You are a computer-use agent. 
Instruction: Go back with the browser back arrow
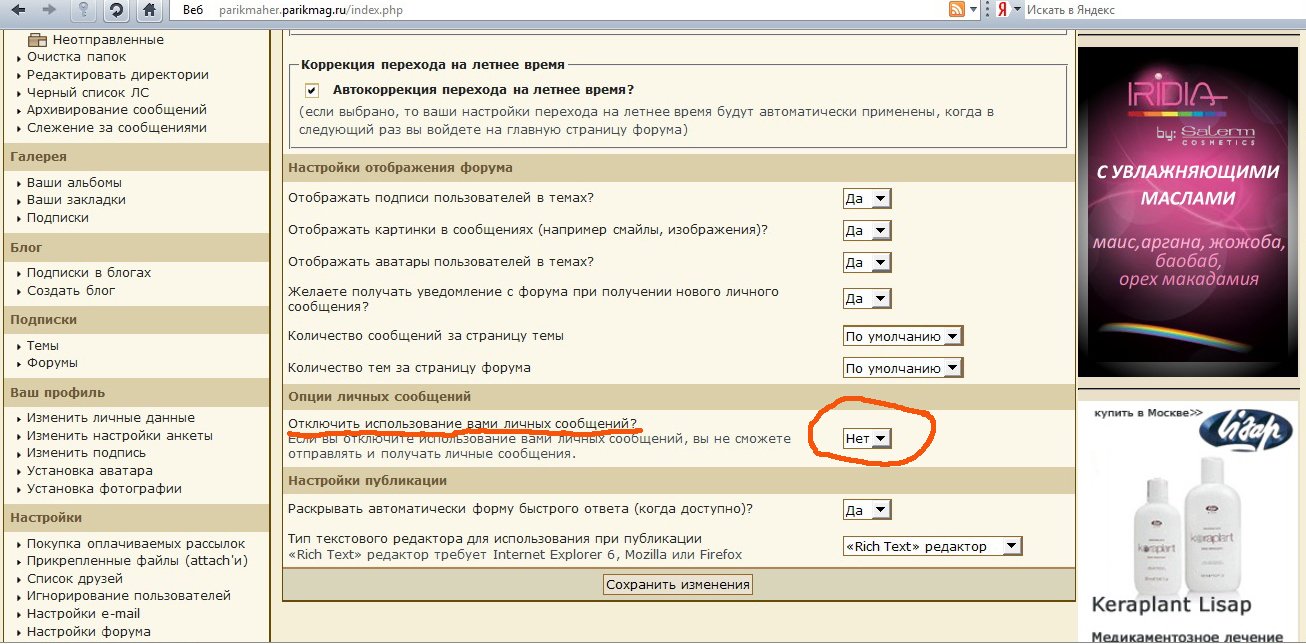(18, 10)
